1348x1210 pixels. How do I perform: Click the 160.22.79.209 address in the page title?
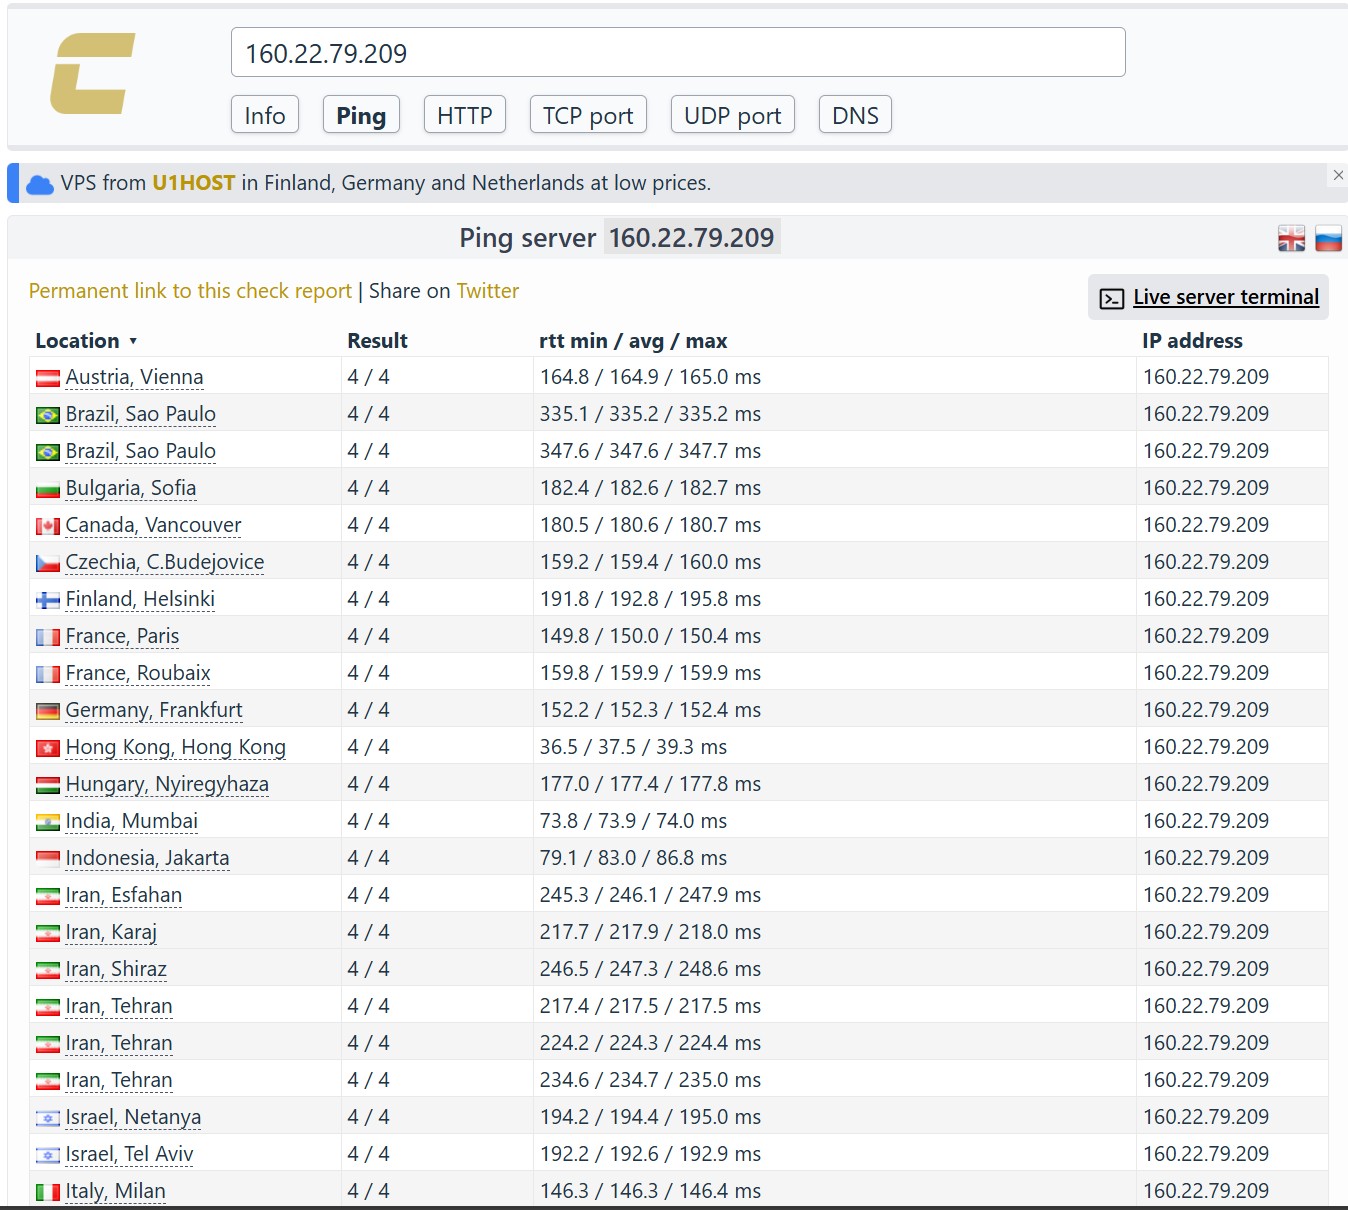pyautogui.click(x=692, y=238)
